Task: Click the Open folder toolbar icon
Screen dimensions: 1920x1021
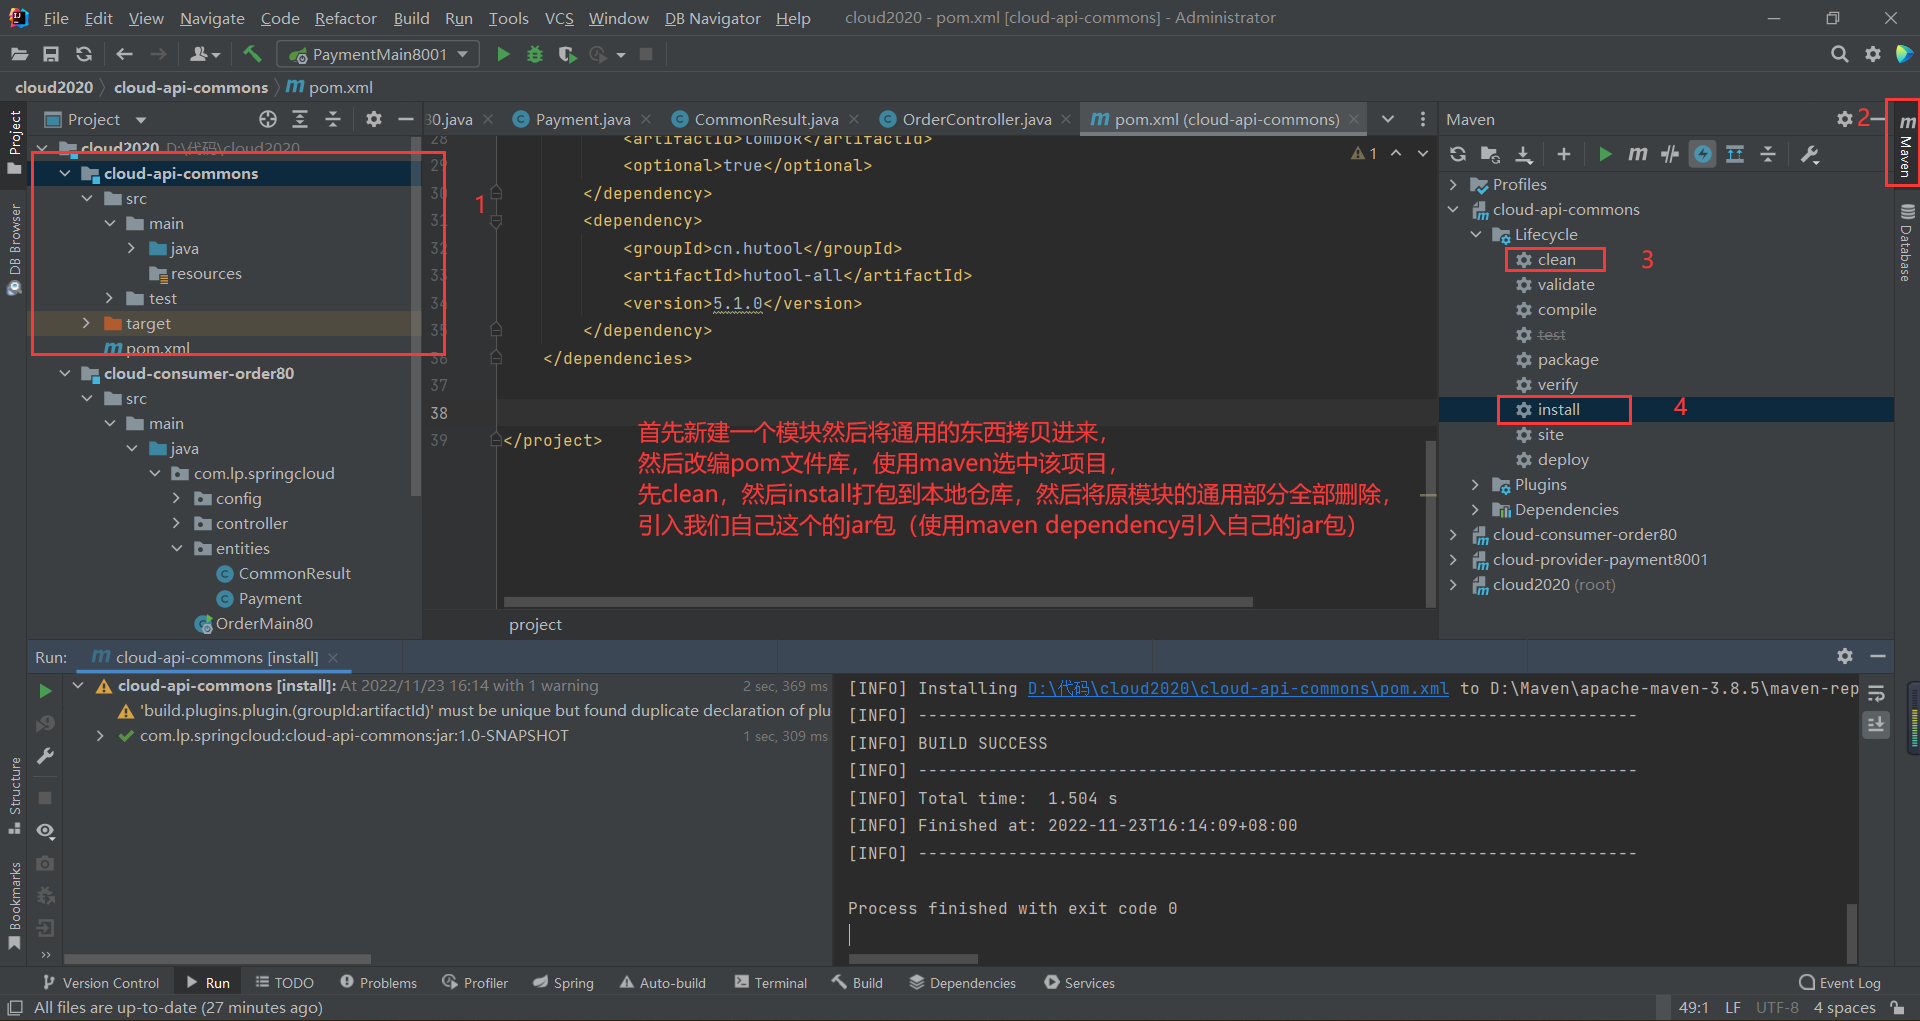Action: 19,54
